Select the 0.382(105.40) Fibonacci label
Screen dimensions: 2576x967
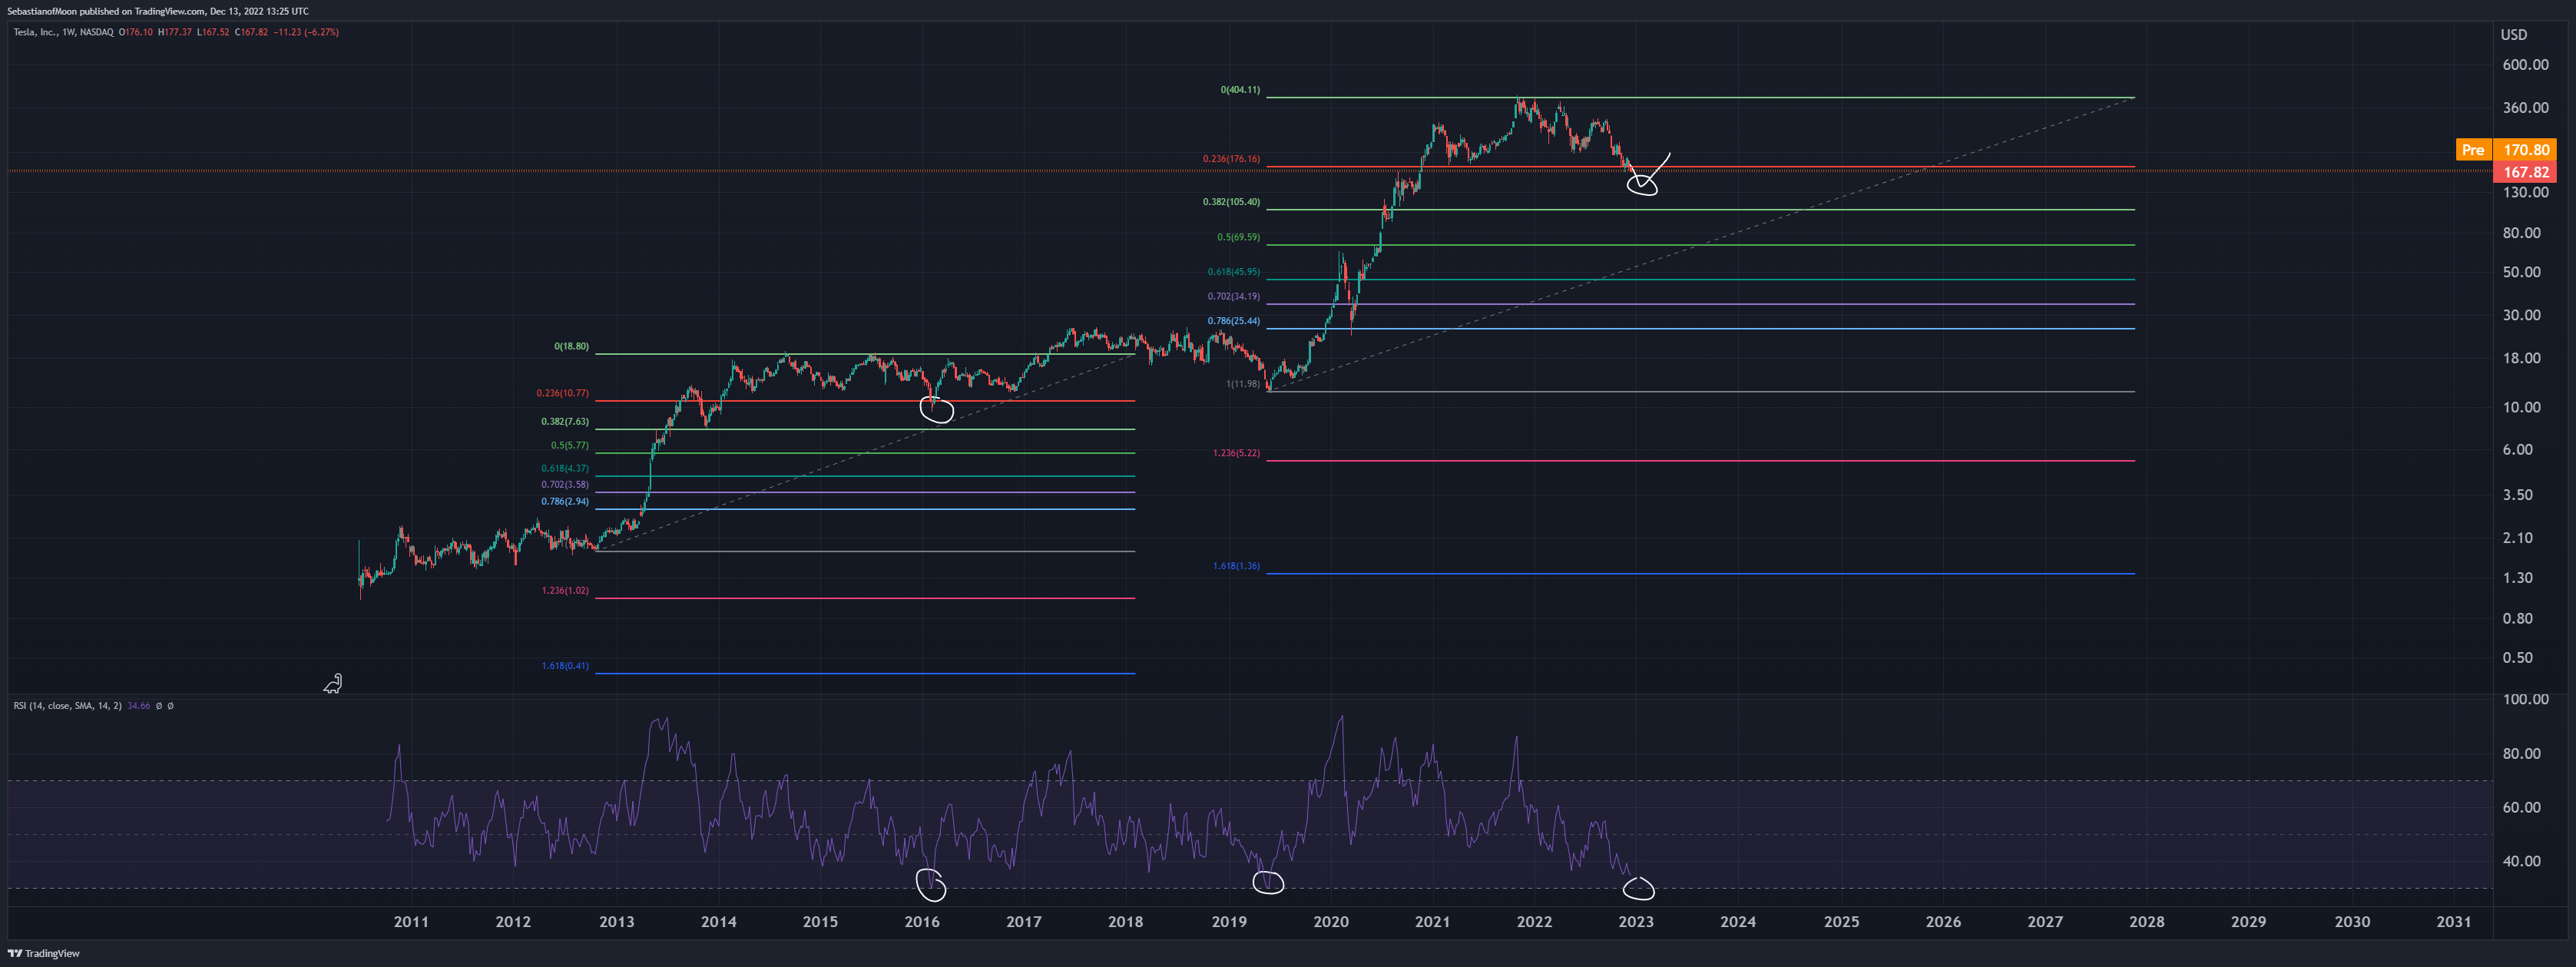click(1231, 202)
